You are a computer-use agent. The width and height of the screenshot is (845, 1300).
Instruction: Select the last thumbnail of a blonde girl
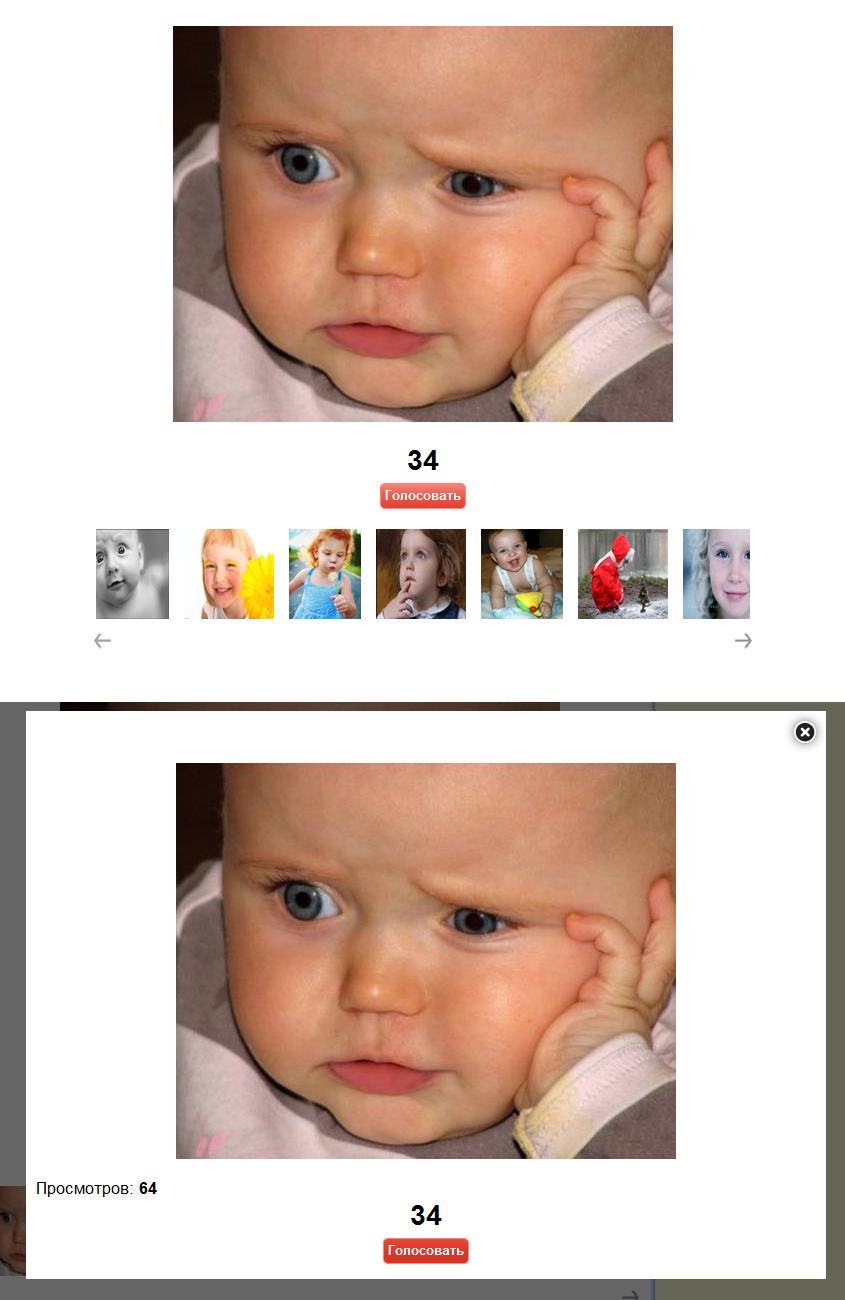tap(716, 574)
